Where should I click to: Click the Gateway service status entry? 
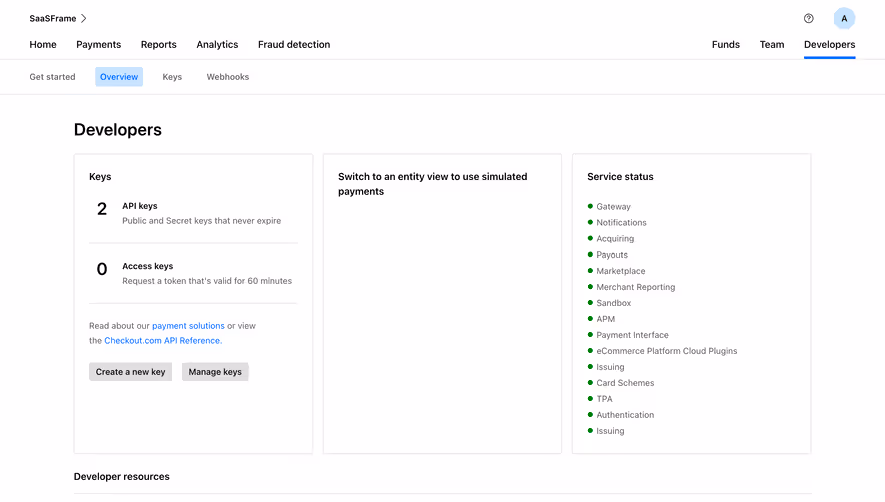[x=614, y=207]
